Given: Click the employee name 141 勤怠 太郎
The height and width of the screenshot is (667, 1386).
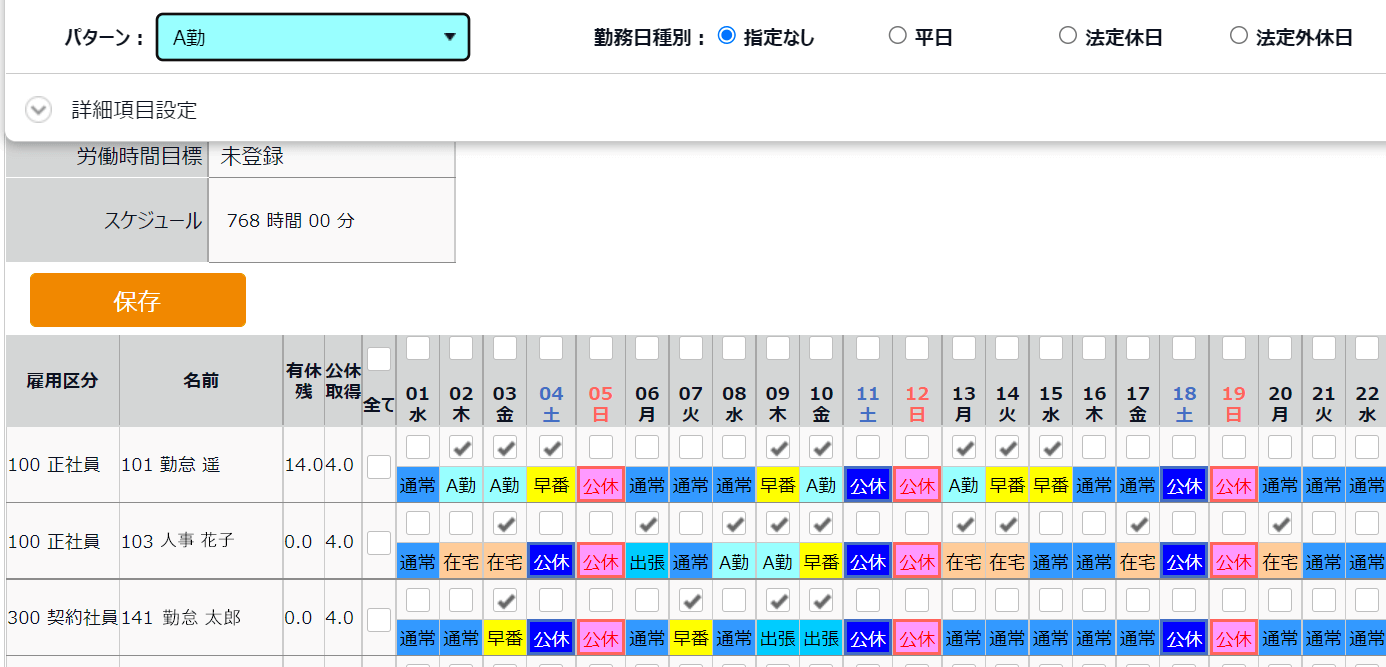Looking at the screenshot, I should point(181,618).
